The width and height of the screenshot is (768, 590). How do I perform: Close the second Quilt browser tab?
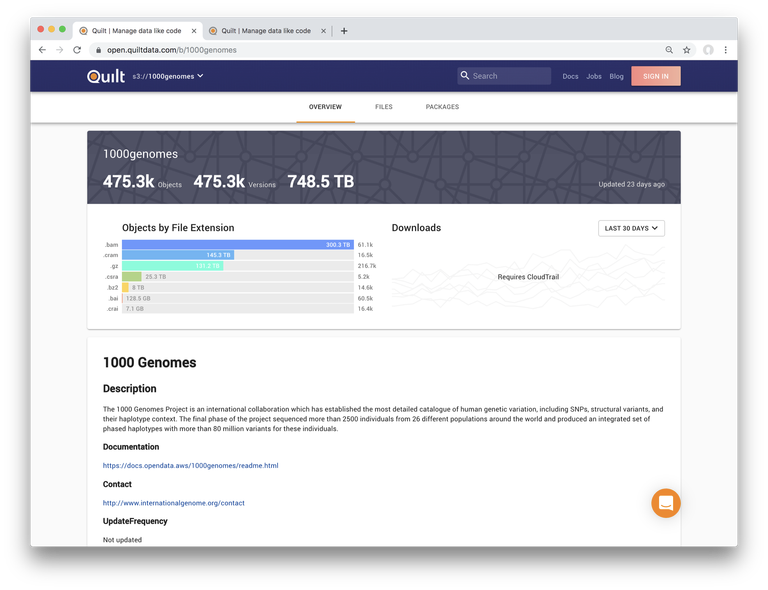(x=323, y=31)
